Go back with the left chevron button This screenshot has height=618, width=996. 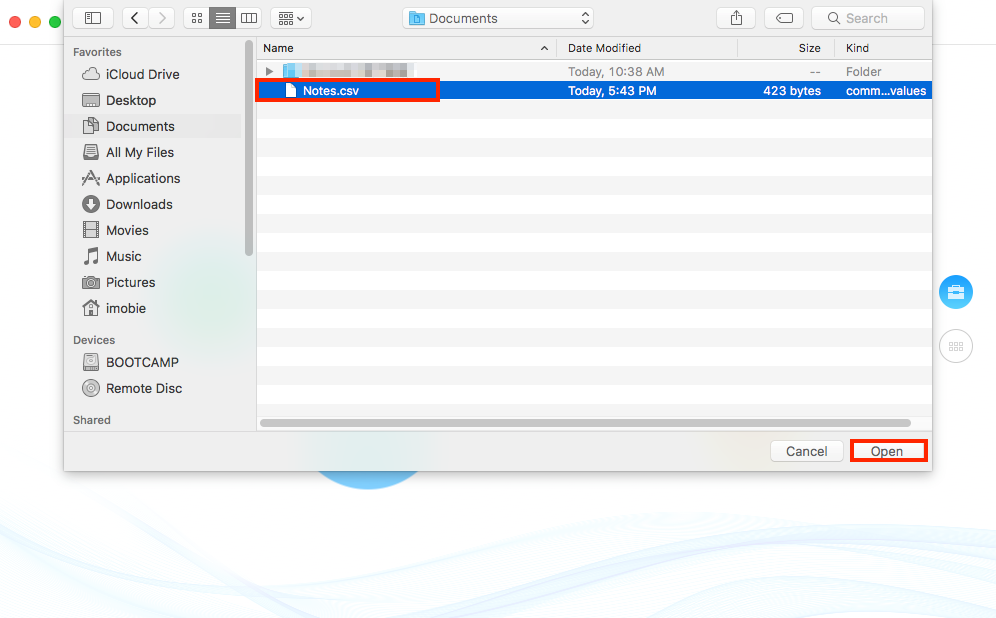[x=135, y=18]
